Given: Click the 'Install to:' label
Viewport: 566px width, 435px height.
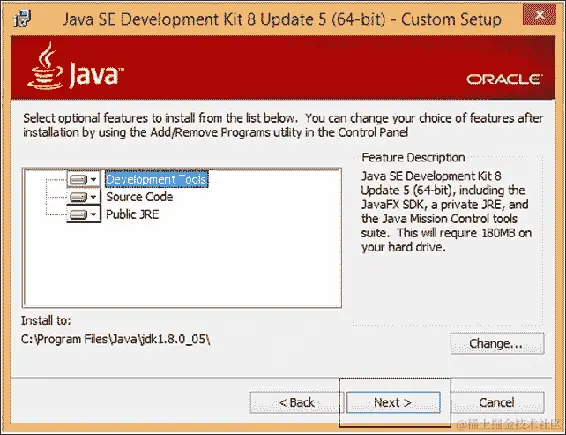Looking at the screenshot, I should 46,321.
